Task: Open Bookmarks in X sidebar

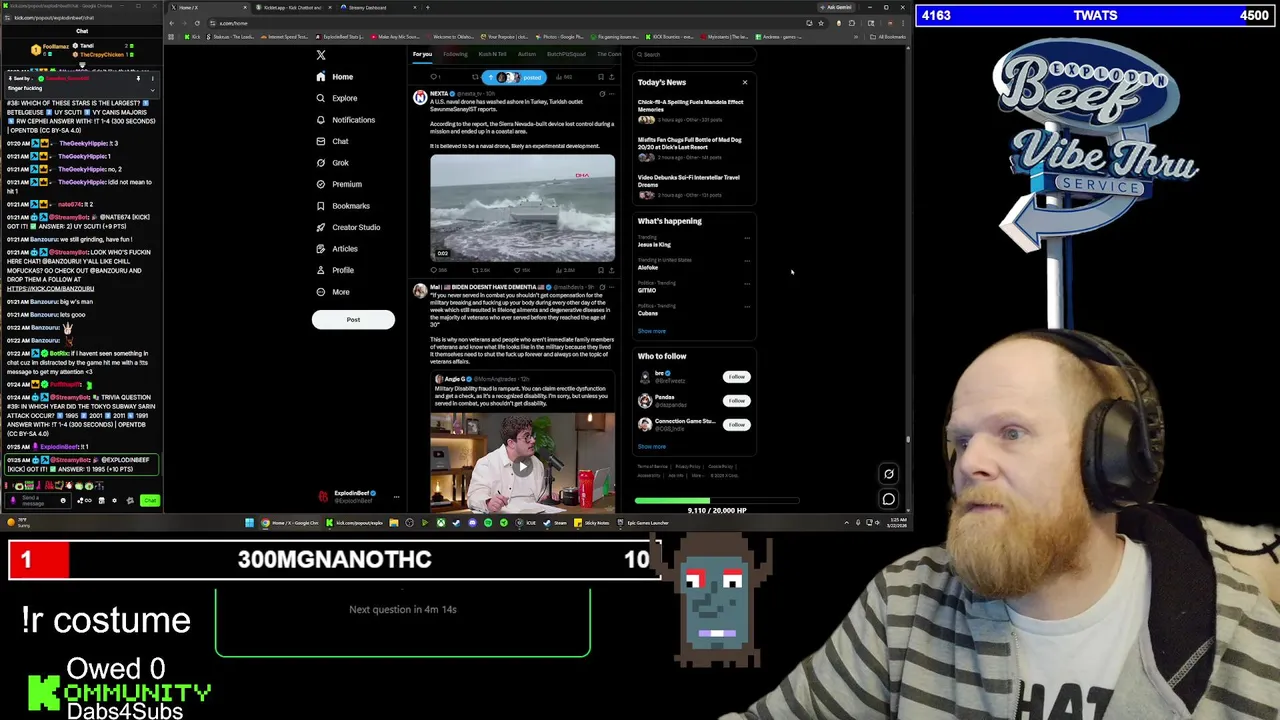Action: coord(342,206)
